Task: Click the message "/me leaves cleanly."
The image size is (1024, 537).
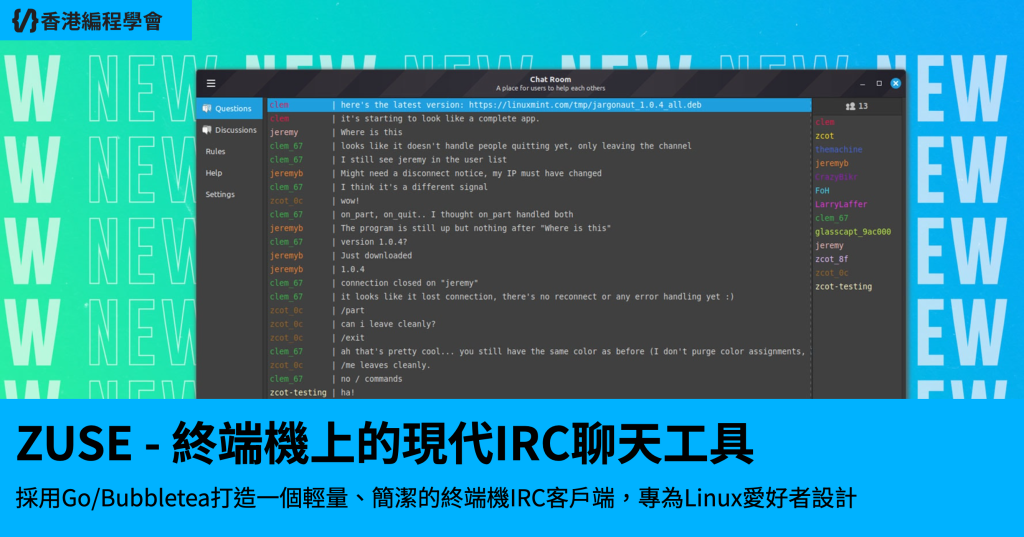Action: click(x=385, y=365)
